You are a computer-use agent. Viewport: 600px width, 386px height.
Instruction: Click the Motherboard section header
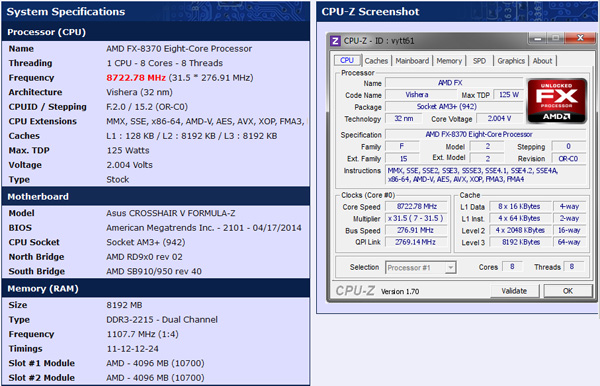click(x=155, y=196)
